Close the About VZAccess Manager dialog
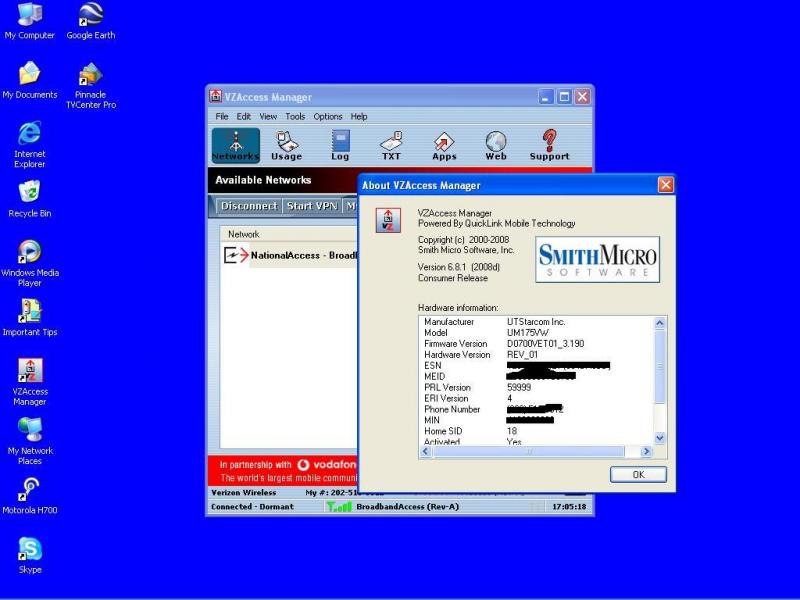The image size is (800, 600). tap(665, 185)
